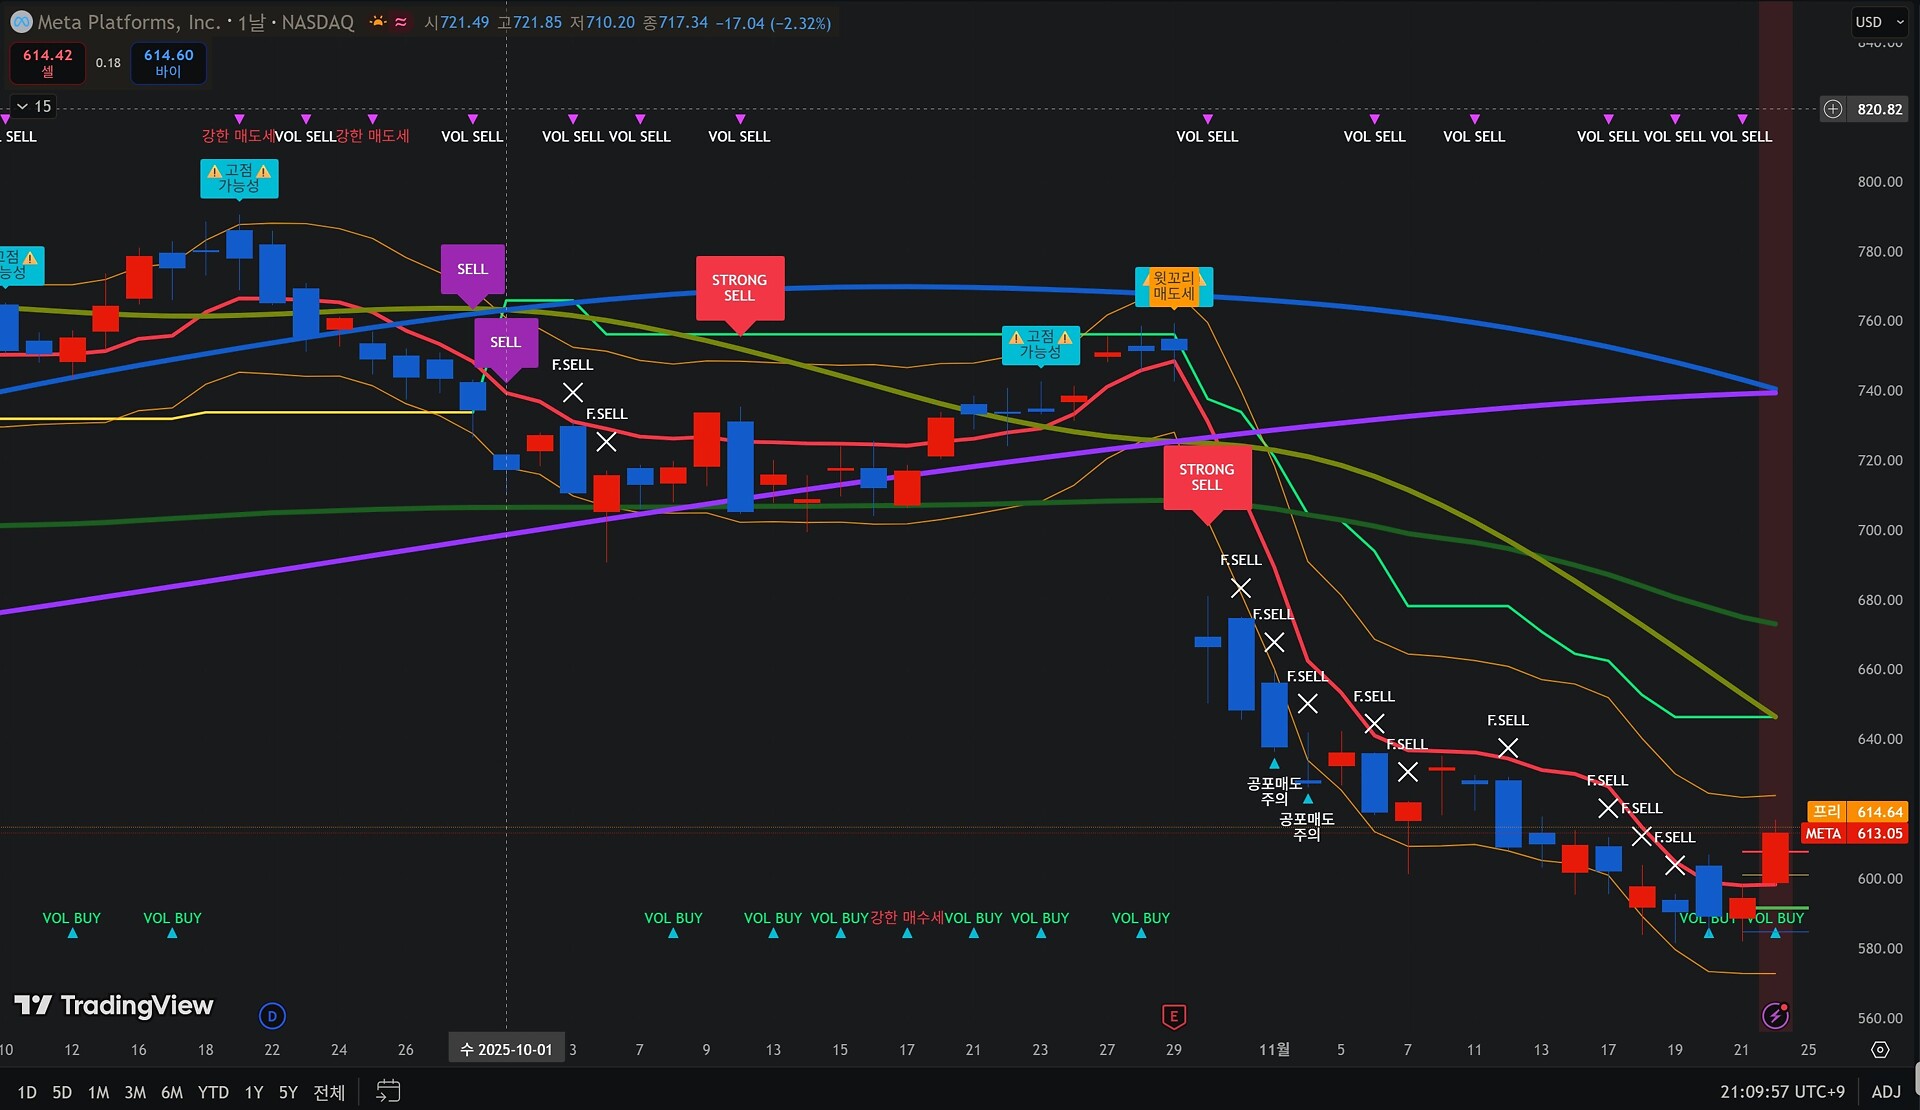Toggle ADJ adjusted data button

[1885, 1091]
